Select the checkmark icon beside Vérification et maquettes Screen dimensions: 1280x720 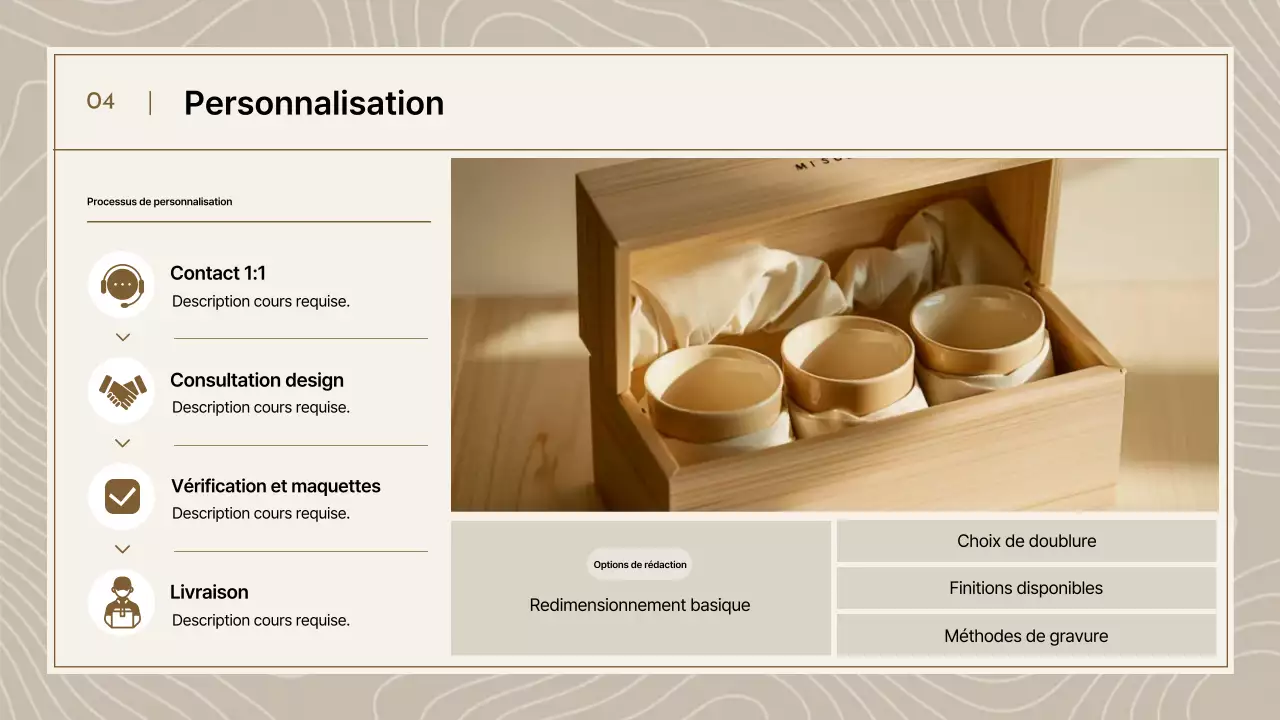[121, 496]
